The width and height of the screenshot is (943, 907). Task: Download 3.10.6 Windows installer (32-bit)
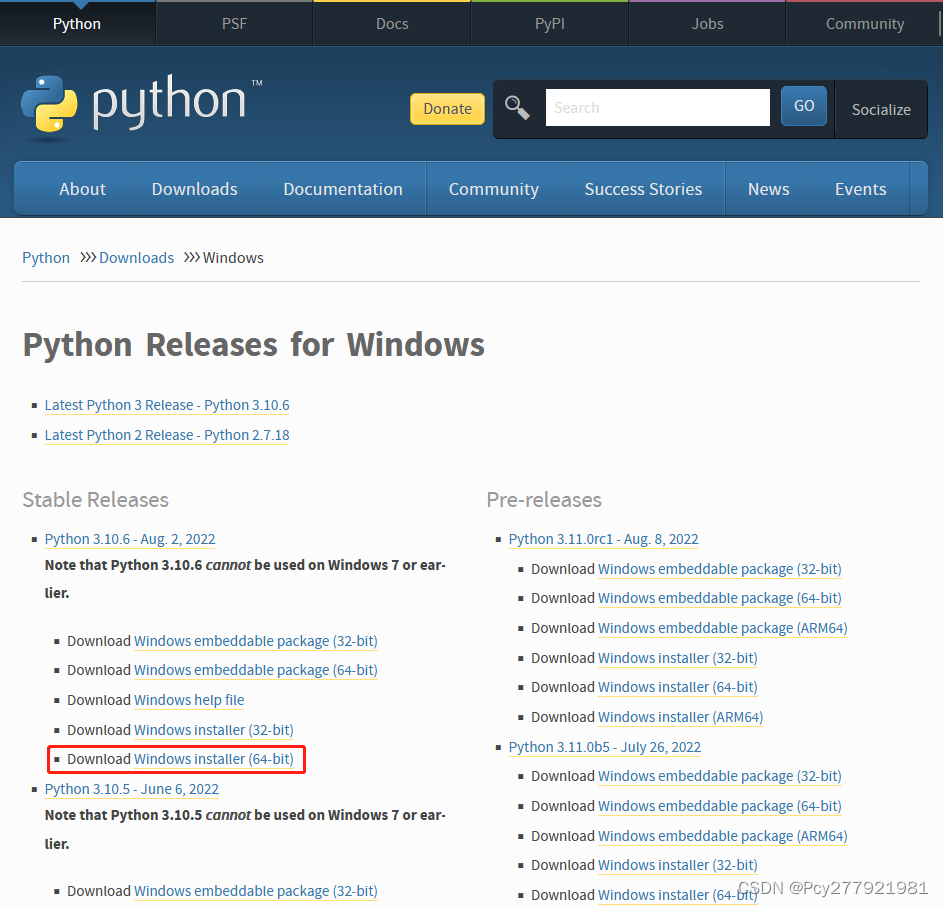click(x=213, y=730)
